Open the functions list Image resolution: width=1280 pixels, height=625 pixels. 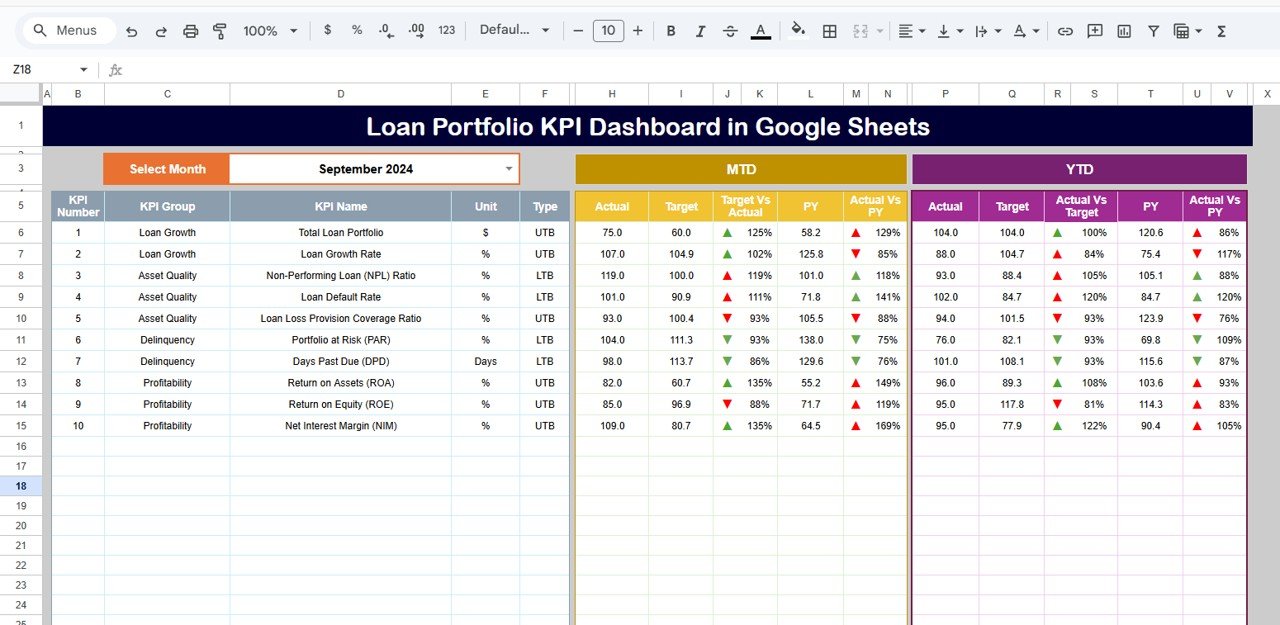point(1220,31)
